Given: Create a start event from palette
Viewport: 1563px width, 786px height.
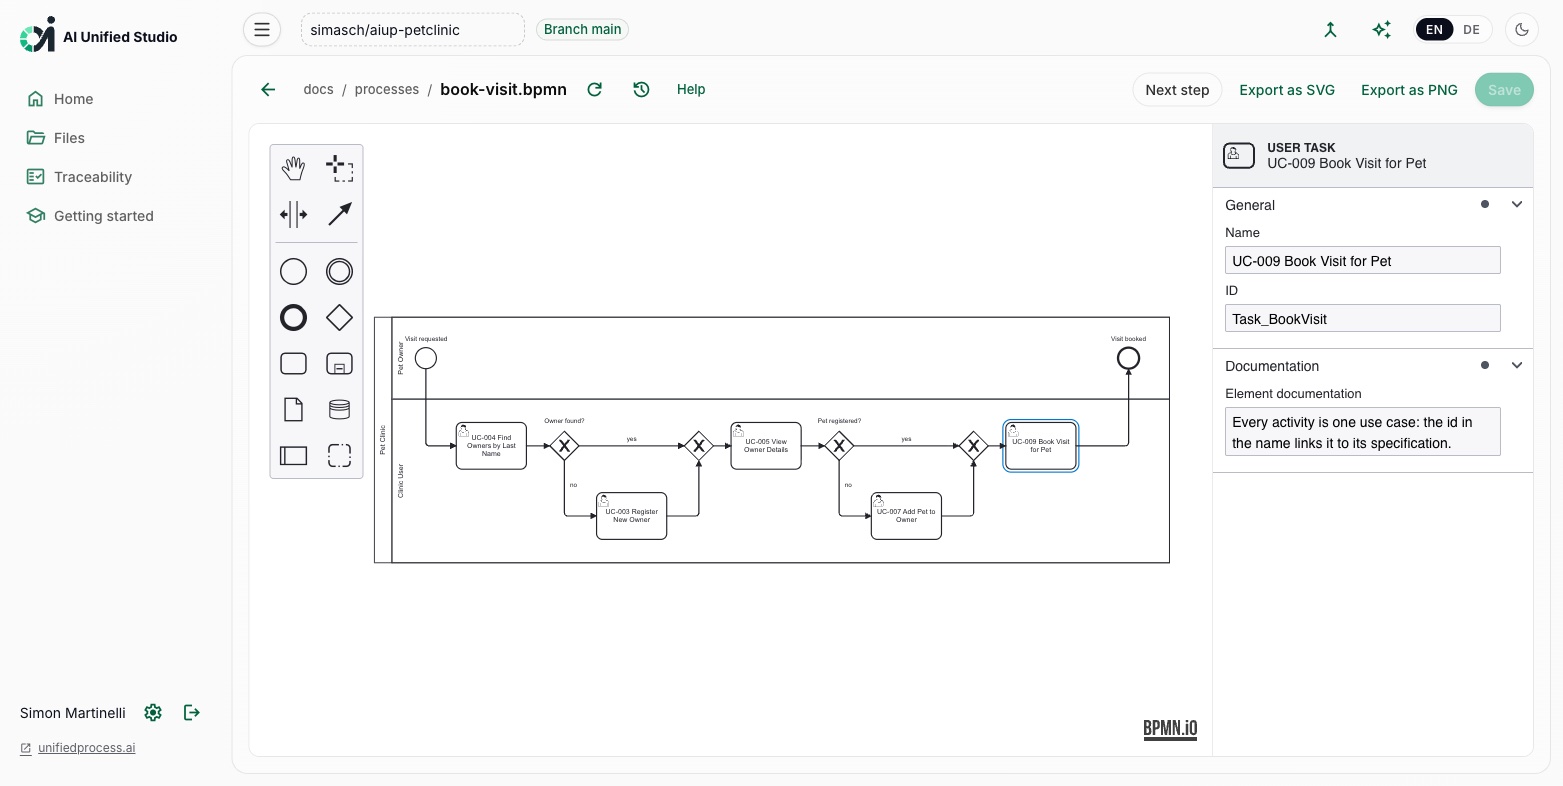Looking at the screenshot, I should [x=293, y=271].
